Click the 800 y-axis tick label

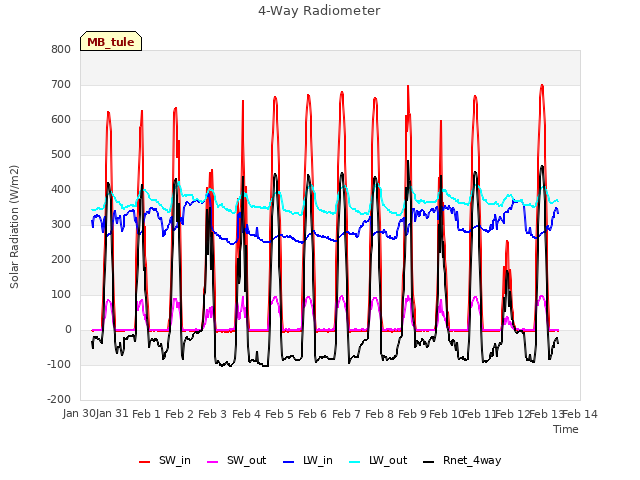[61, 49]
